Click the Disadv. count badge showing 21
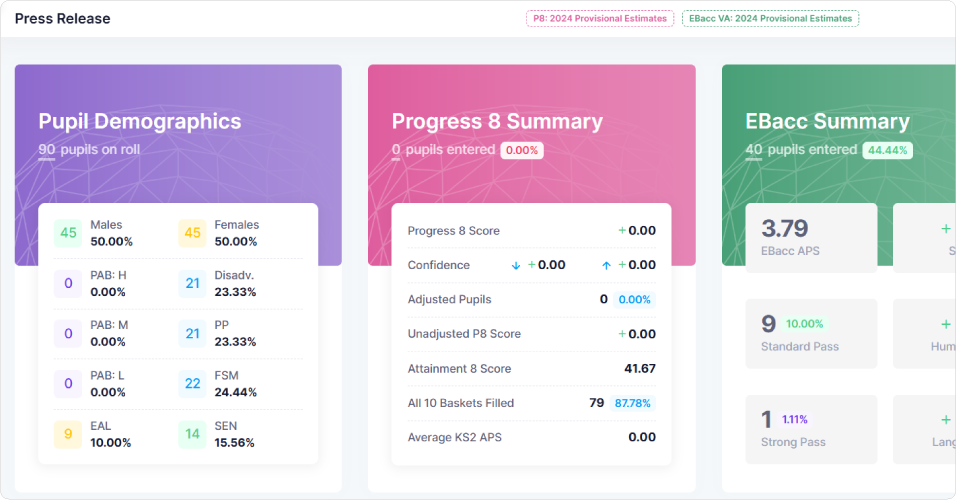Screen dimensions: 958x500 [x=192, y=284]
